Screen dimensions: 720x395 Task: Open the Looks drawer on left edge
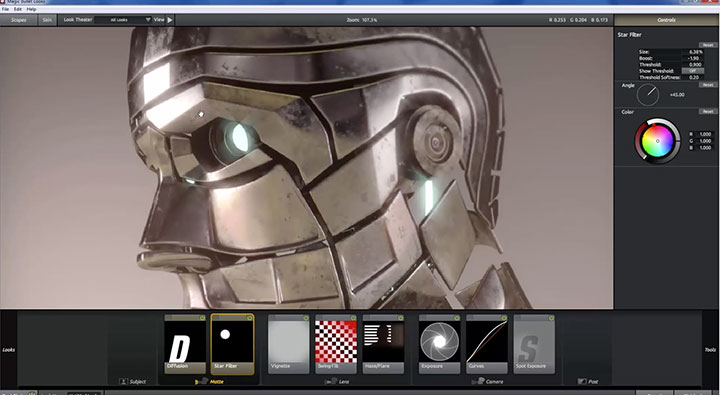click(8, 350)
